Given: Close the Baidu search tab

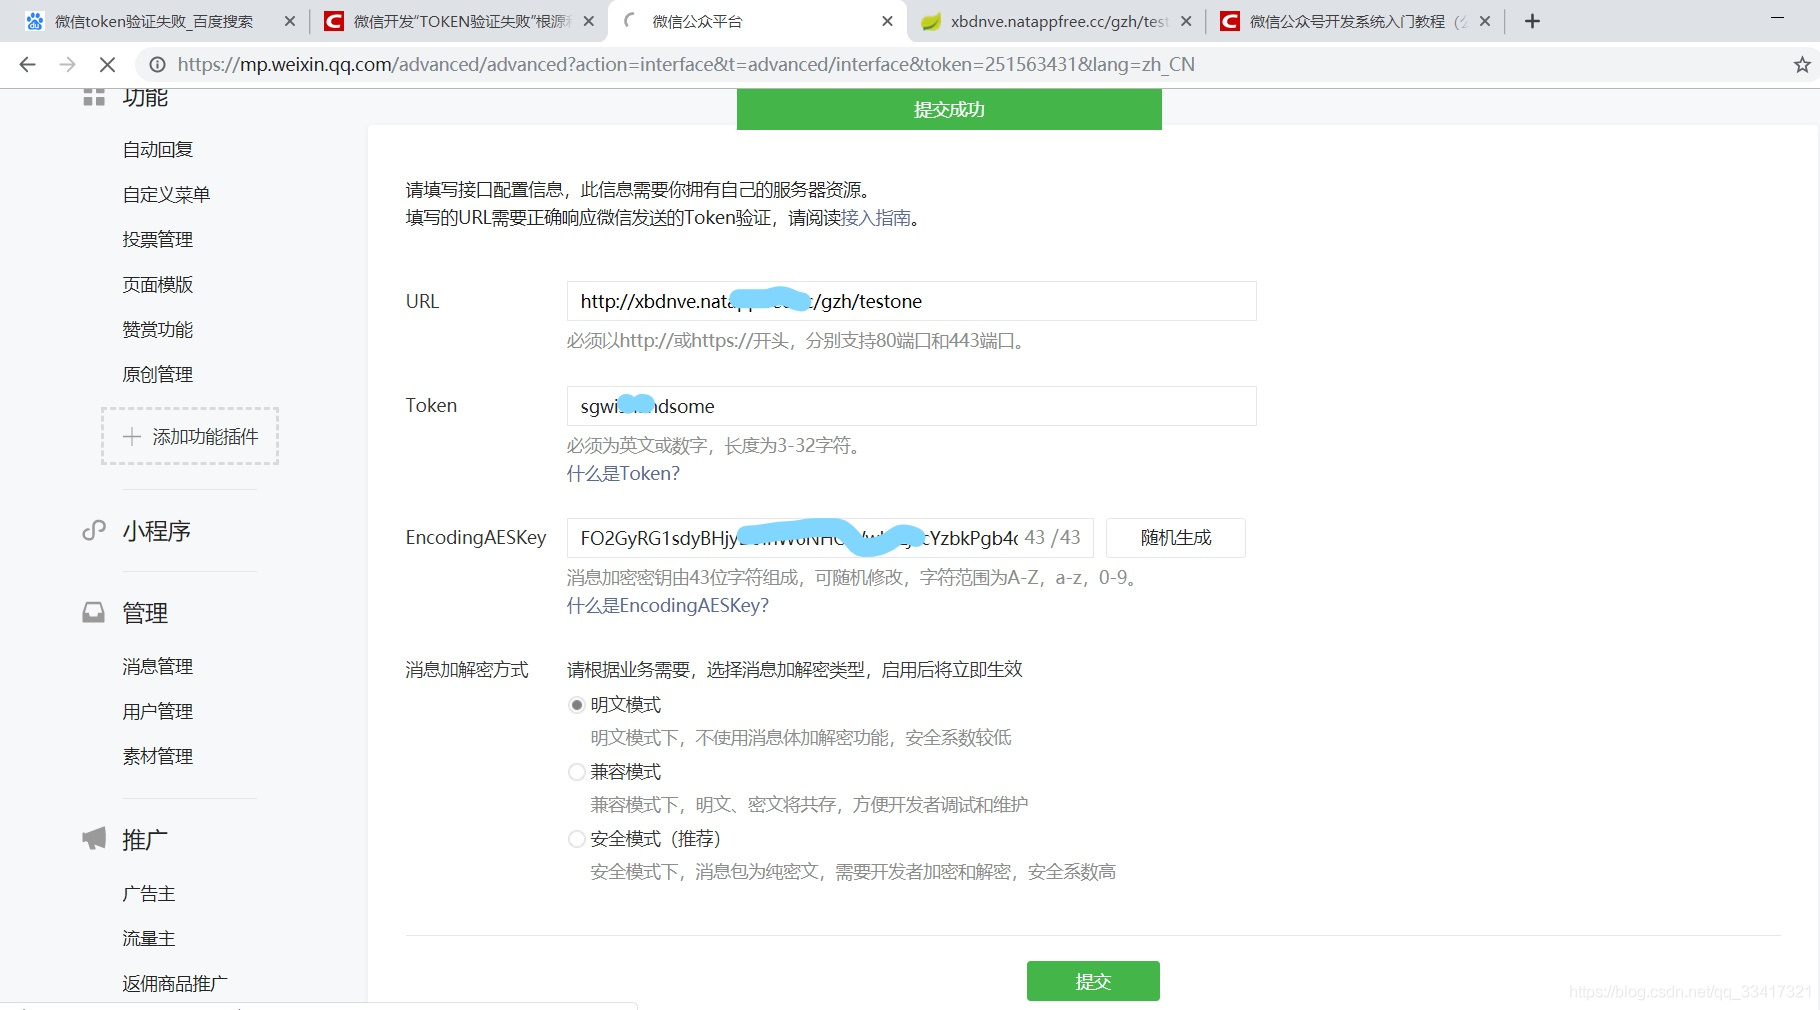Looking at the screenshot, I should [x=290, y=21].
